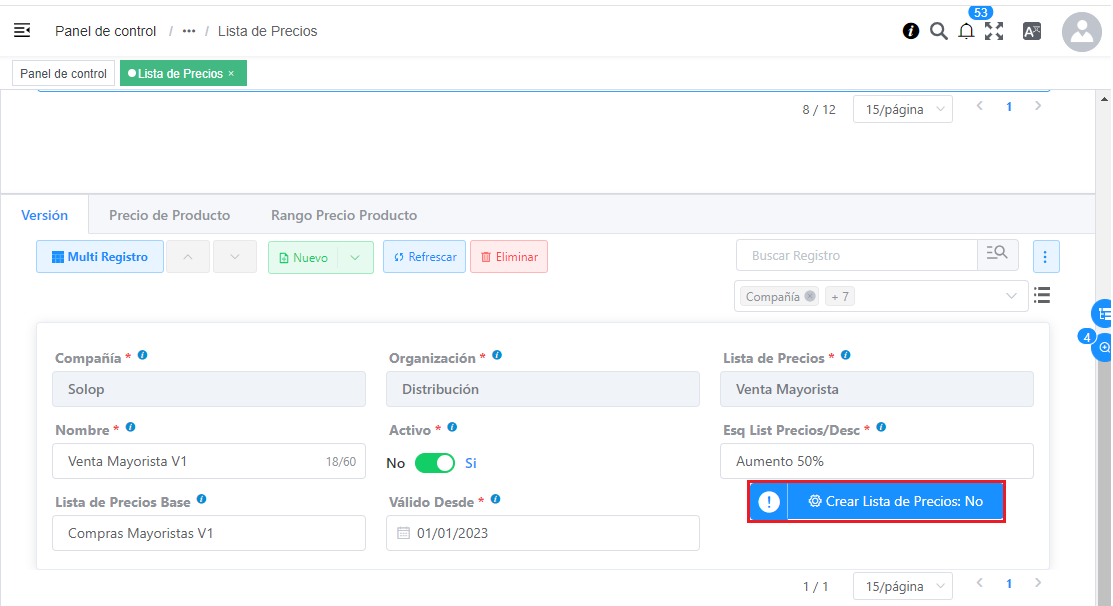Toggle the hamburger sidebar menu icon

(x=22, y=31)
